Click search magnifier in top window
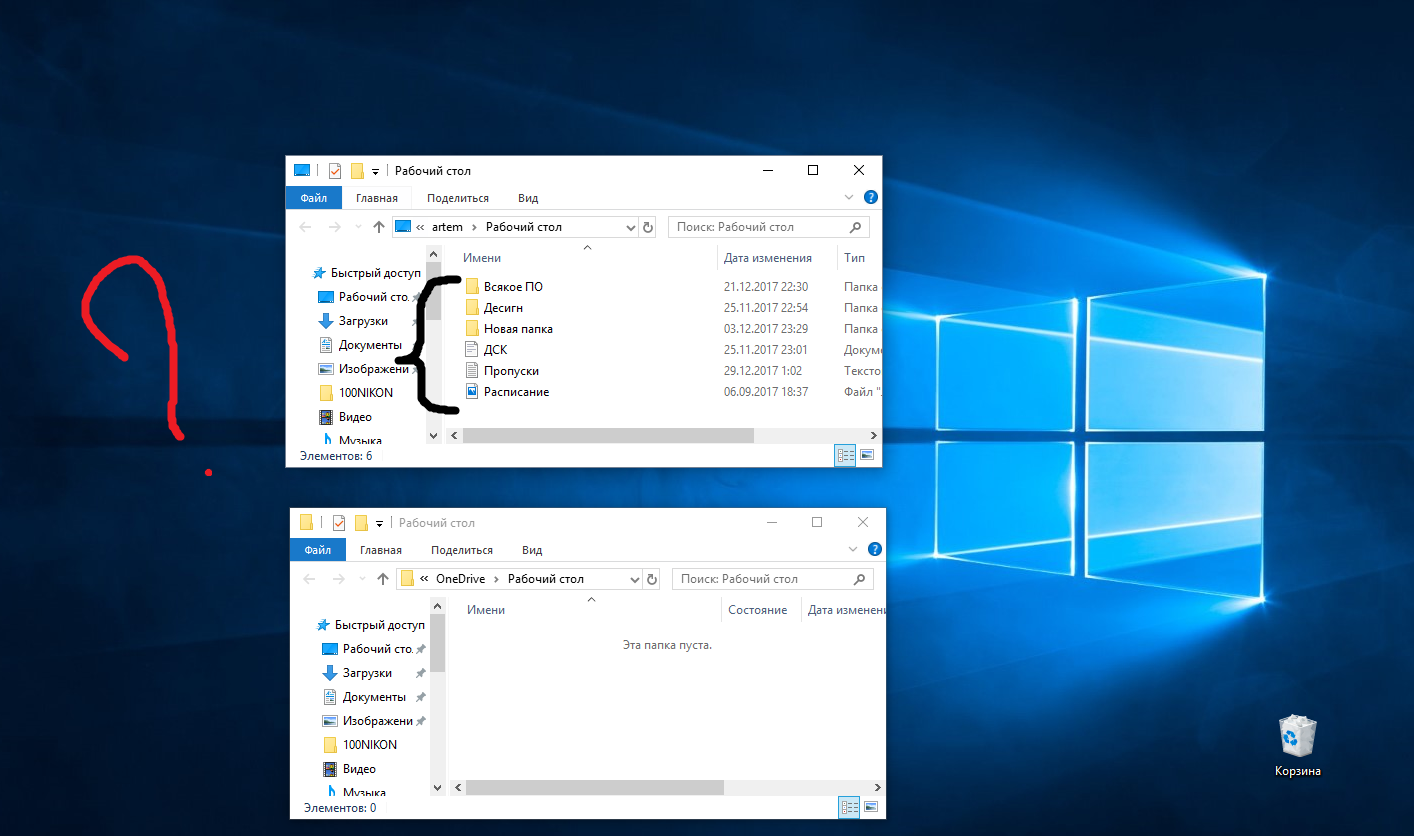 pyautogui.click(x=856, y=227)
